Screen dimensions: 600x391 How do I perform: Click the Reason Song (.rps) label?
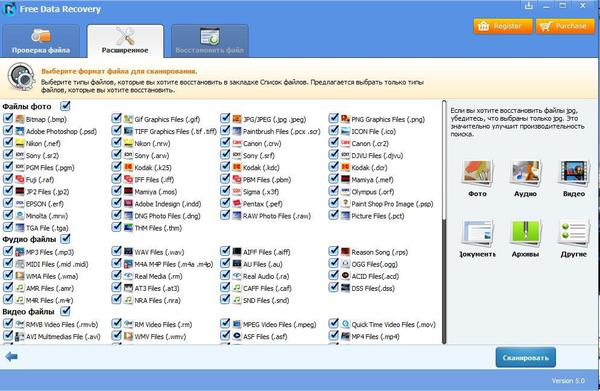tap(380, 253)
